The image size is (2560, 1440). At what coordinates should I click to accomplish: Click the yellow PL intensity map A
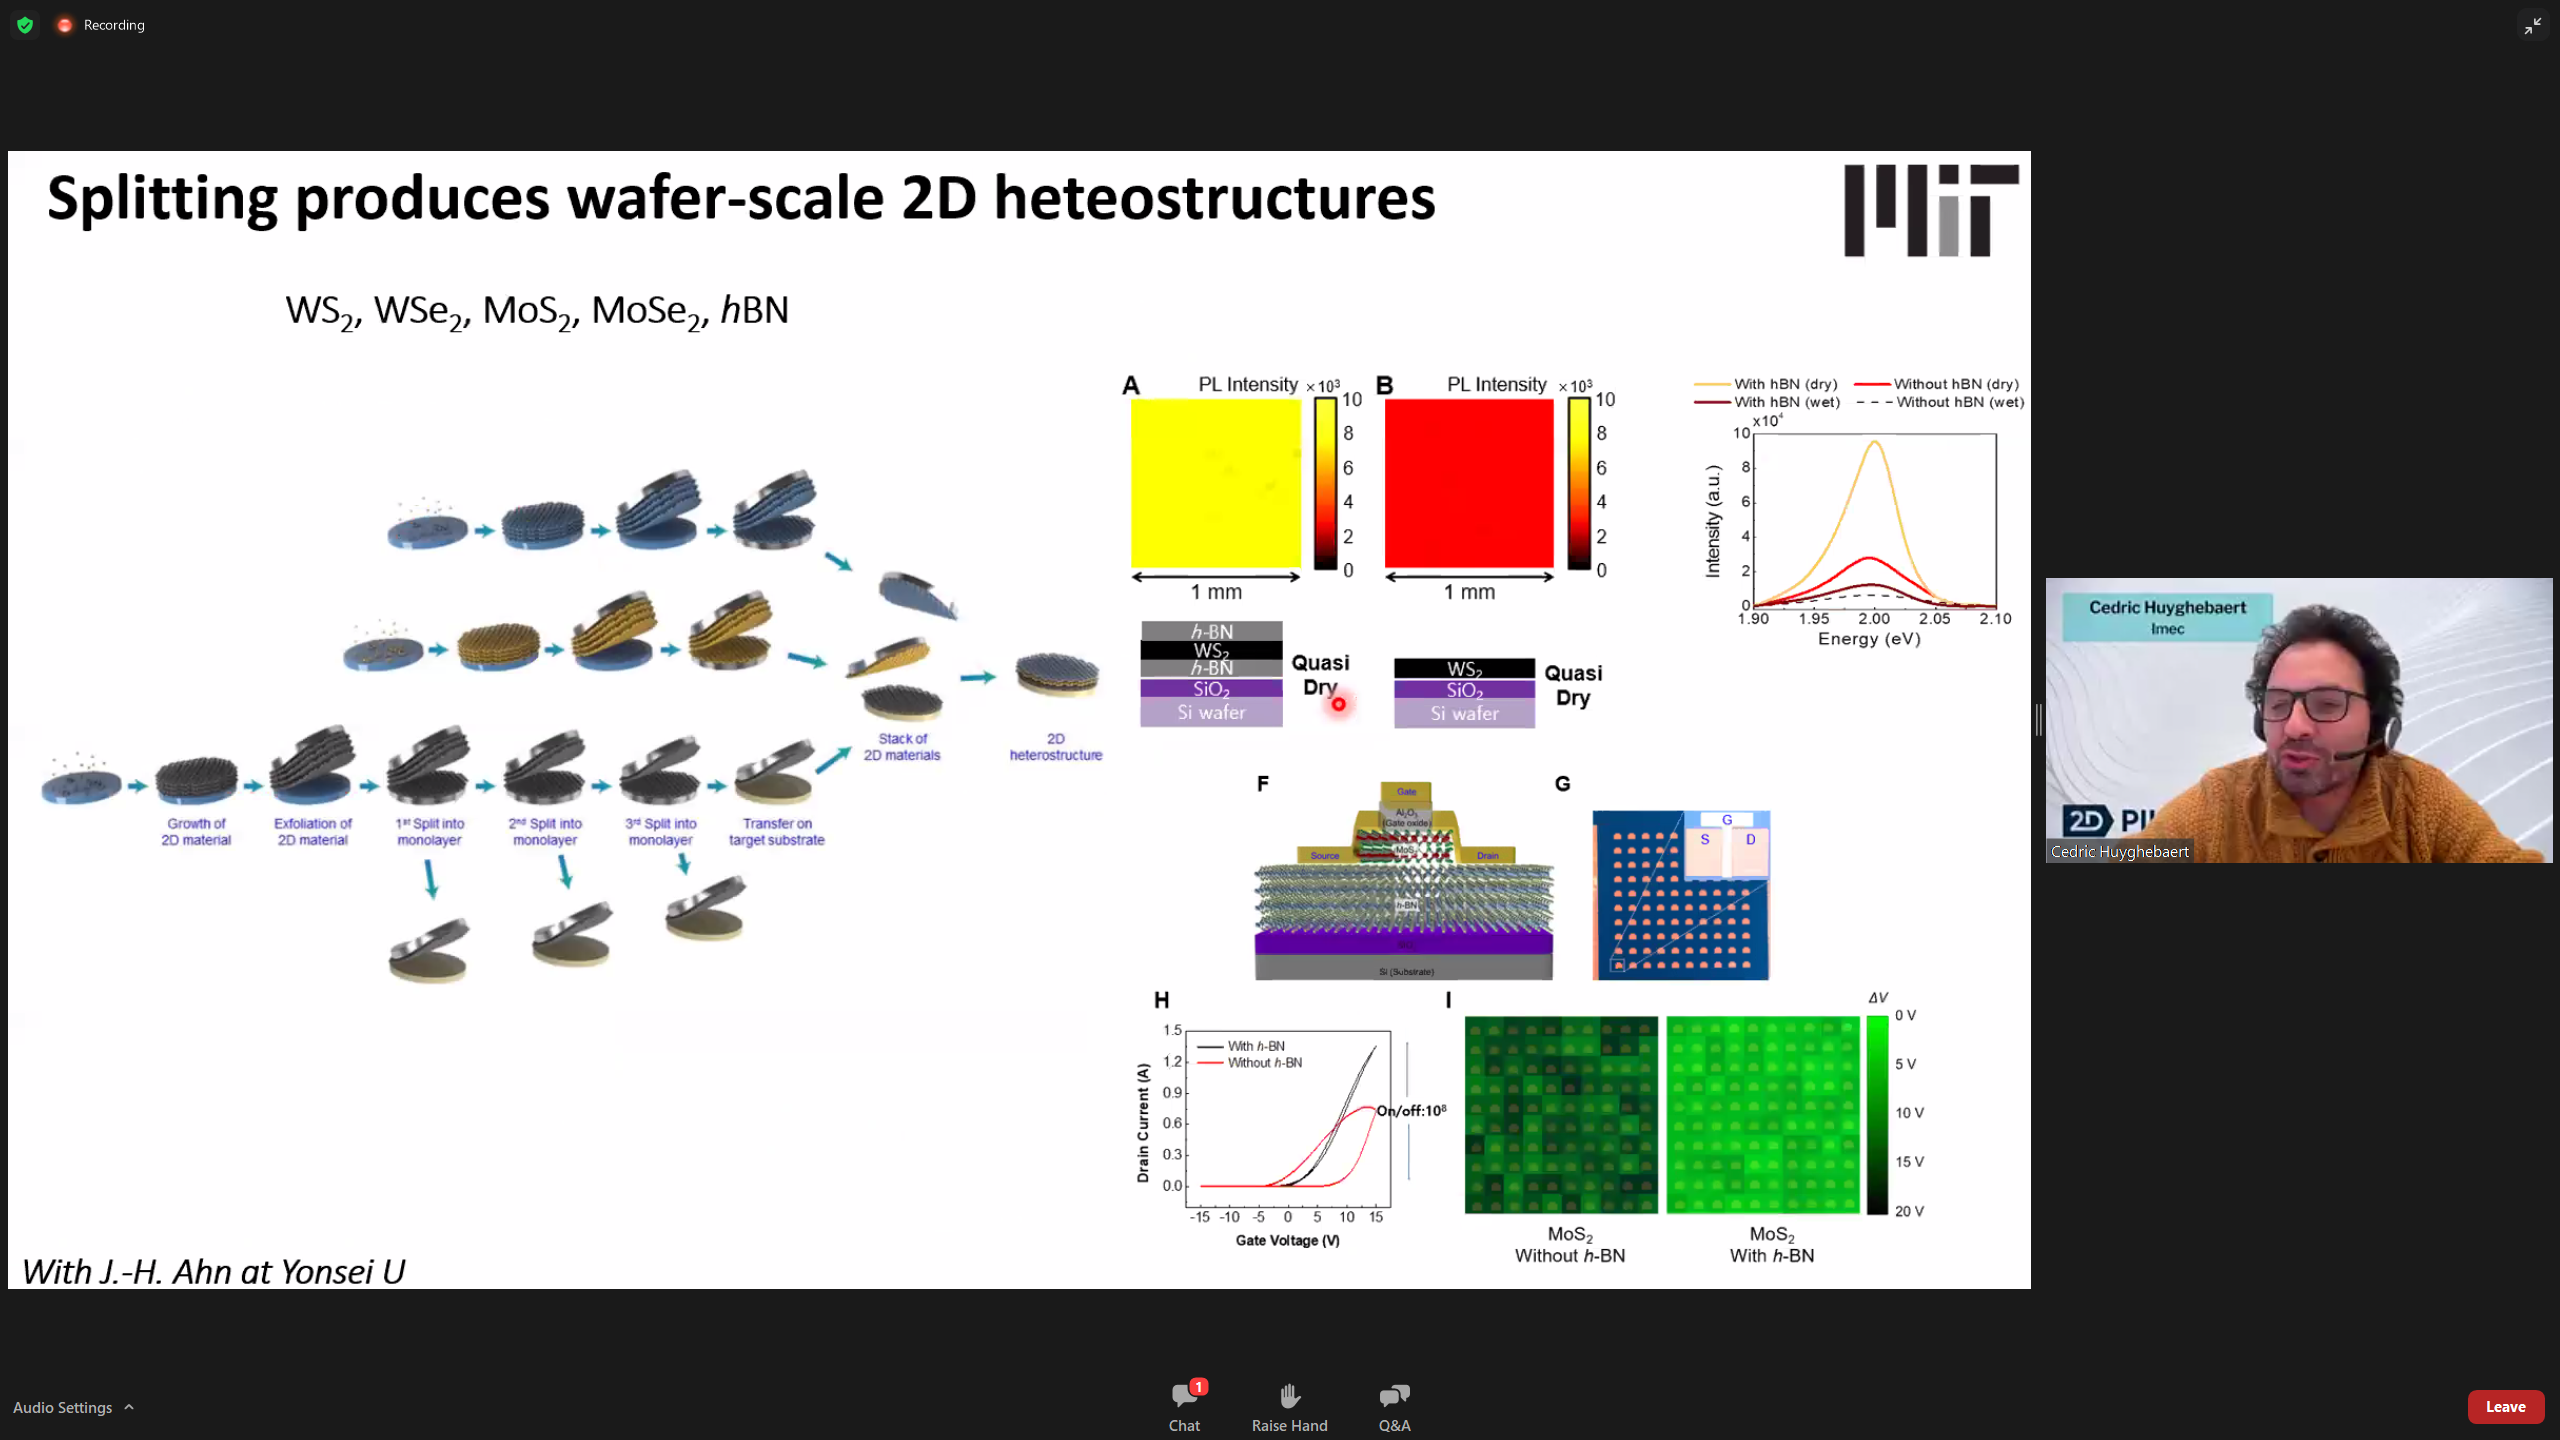1215,484
